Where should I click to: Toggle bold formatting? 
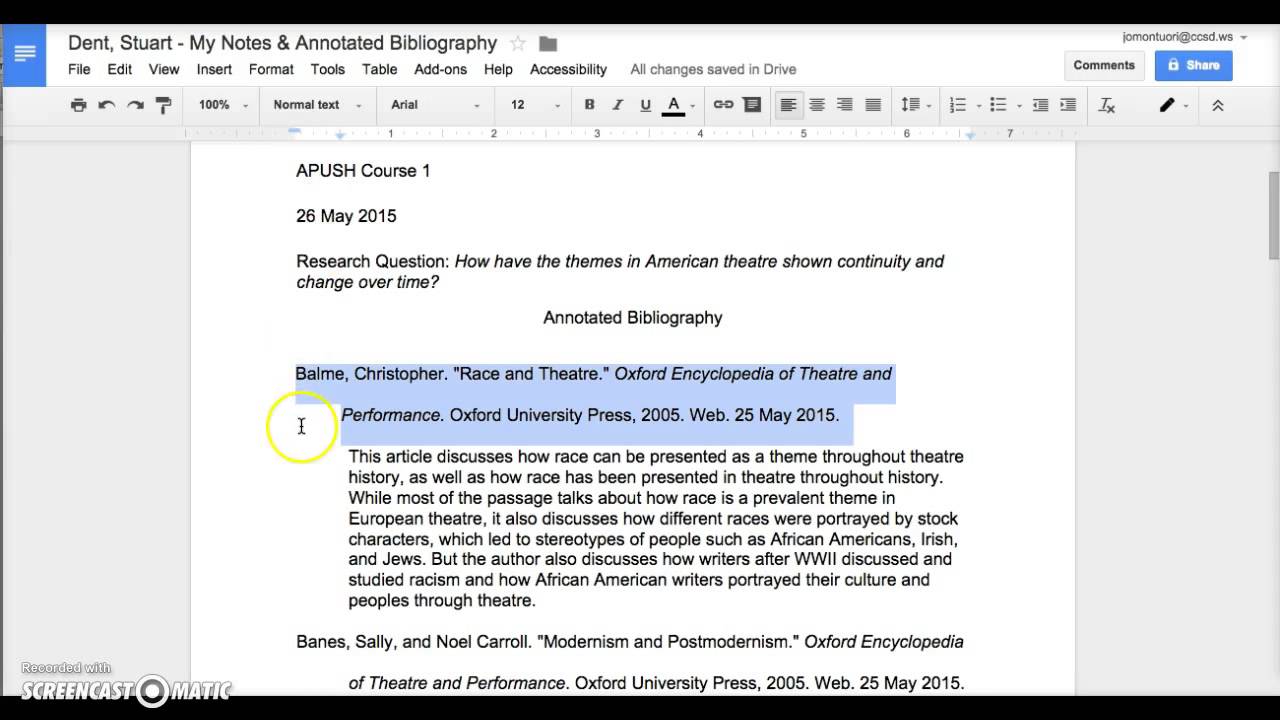tap(589, 105)
